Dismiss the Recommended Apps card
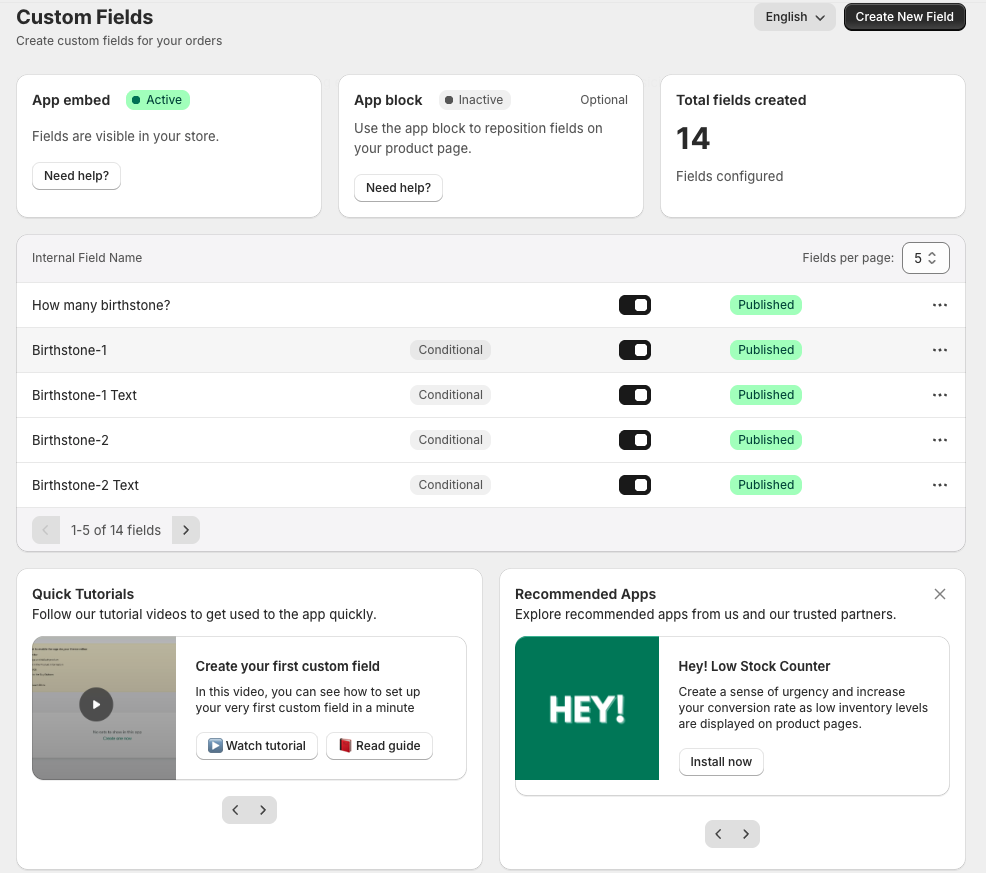Image resolution: width=986 pixels, height=873 pixels. tap(939, 594)
